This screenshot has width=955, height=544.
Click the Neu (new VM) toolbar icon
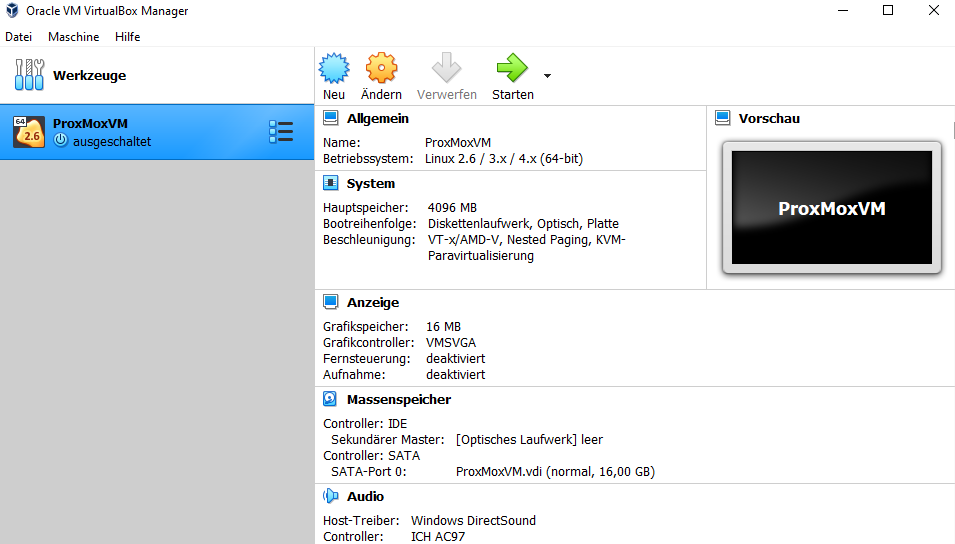pyautogui.click(x=334, y=68)
